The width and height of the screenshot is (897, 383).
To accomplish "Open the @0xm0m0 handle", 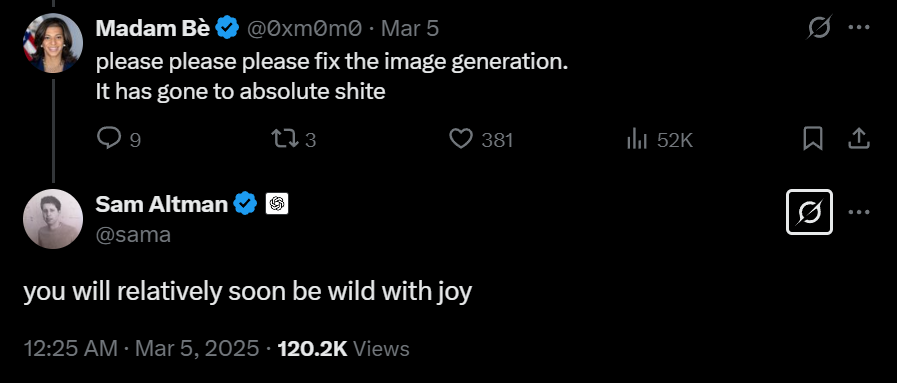I will click(304, 28).
